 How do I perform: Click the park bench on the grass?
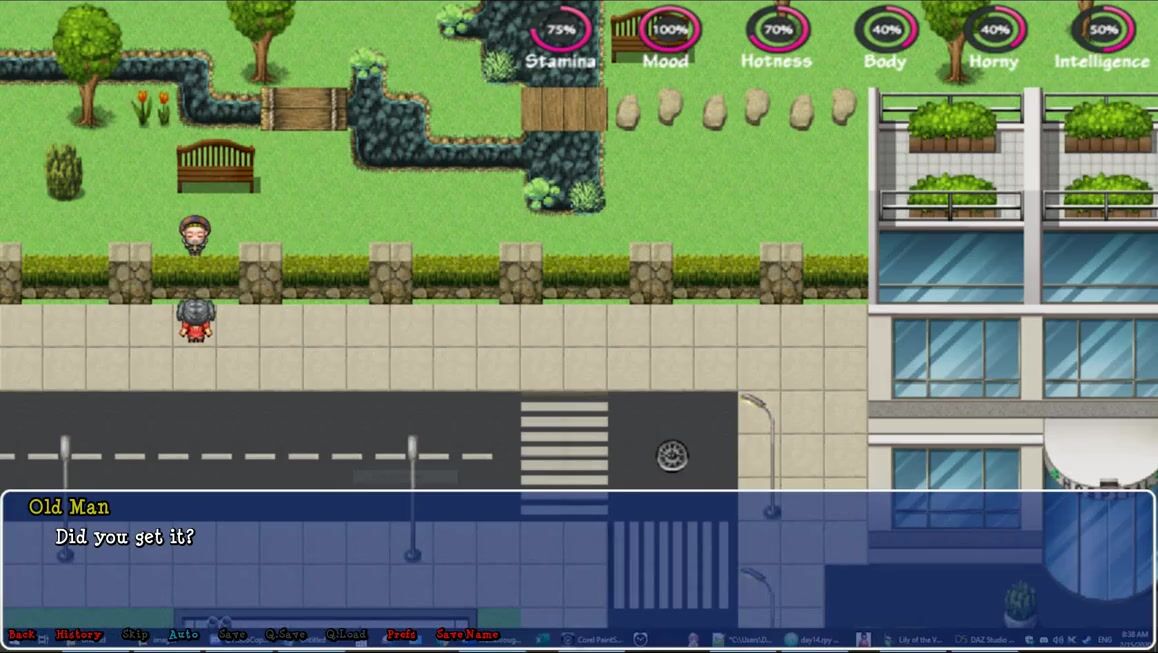coord(216,166)
